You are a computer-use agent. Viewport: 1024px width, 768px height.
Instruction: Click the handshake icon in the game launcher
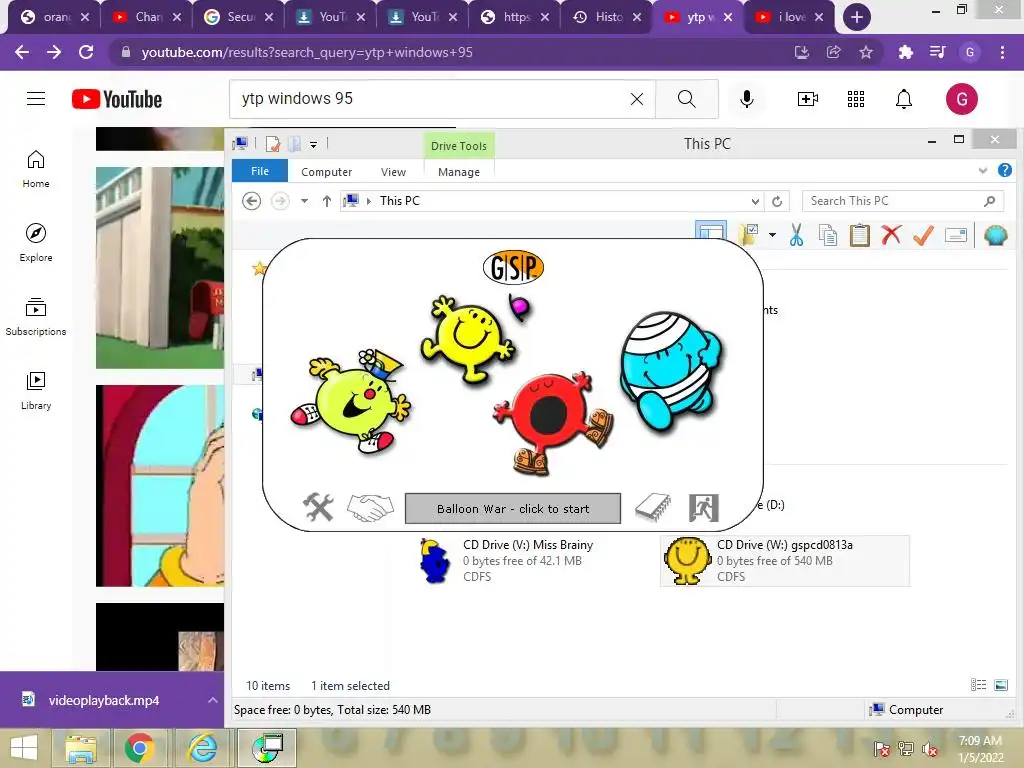point(370,507)
